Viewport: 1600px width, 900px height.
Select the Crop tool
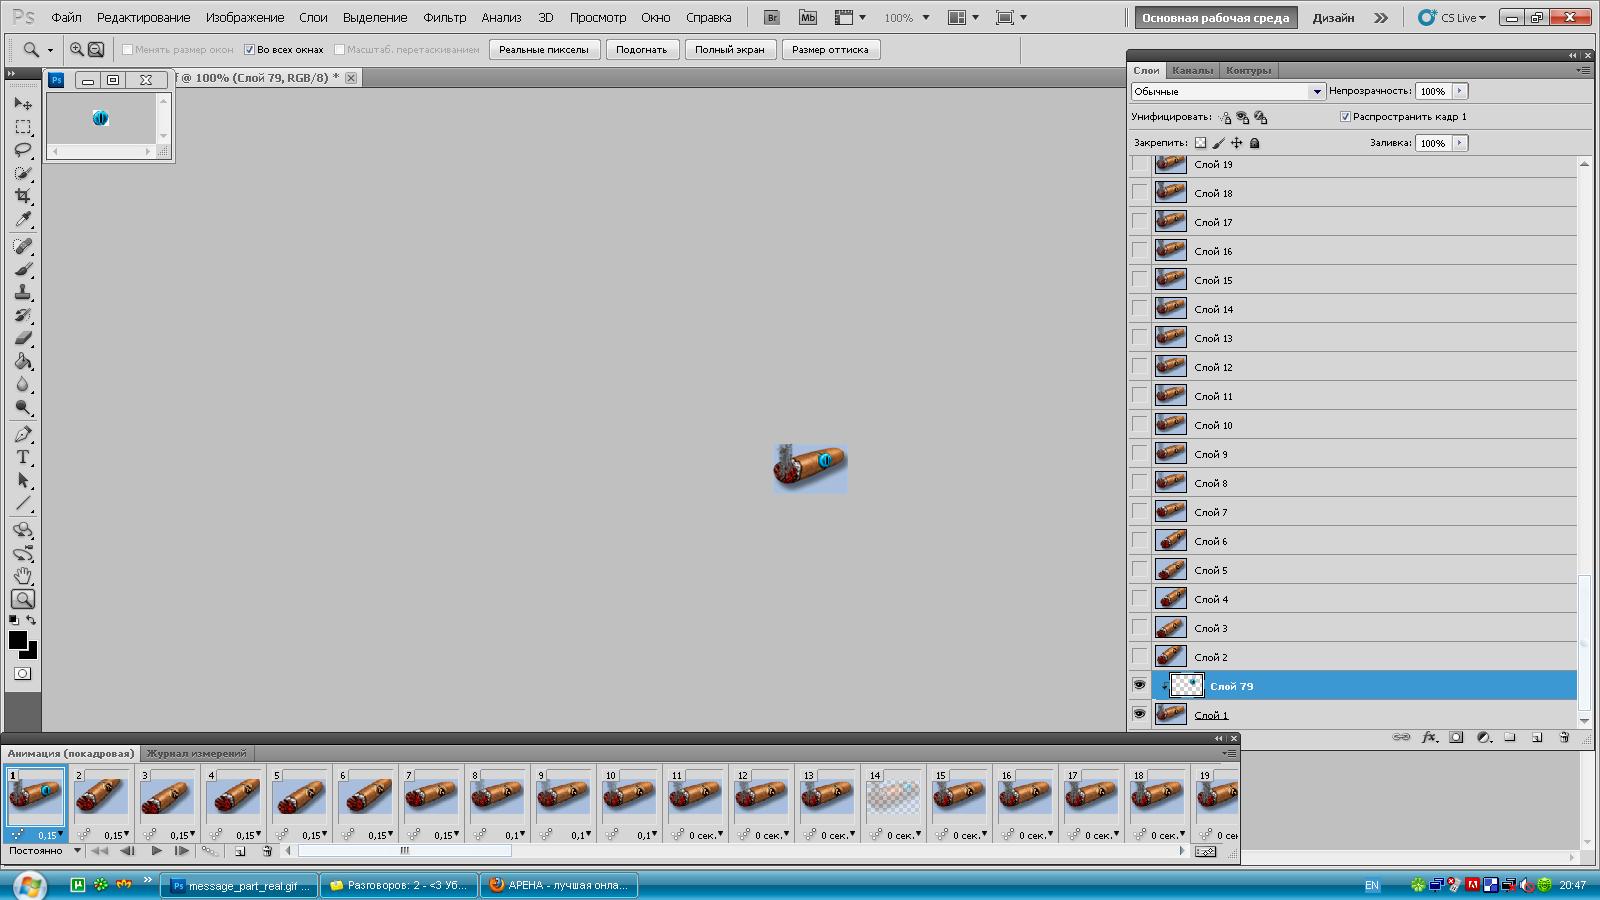tap(23, 196)
